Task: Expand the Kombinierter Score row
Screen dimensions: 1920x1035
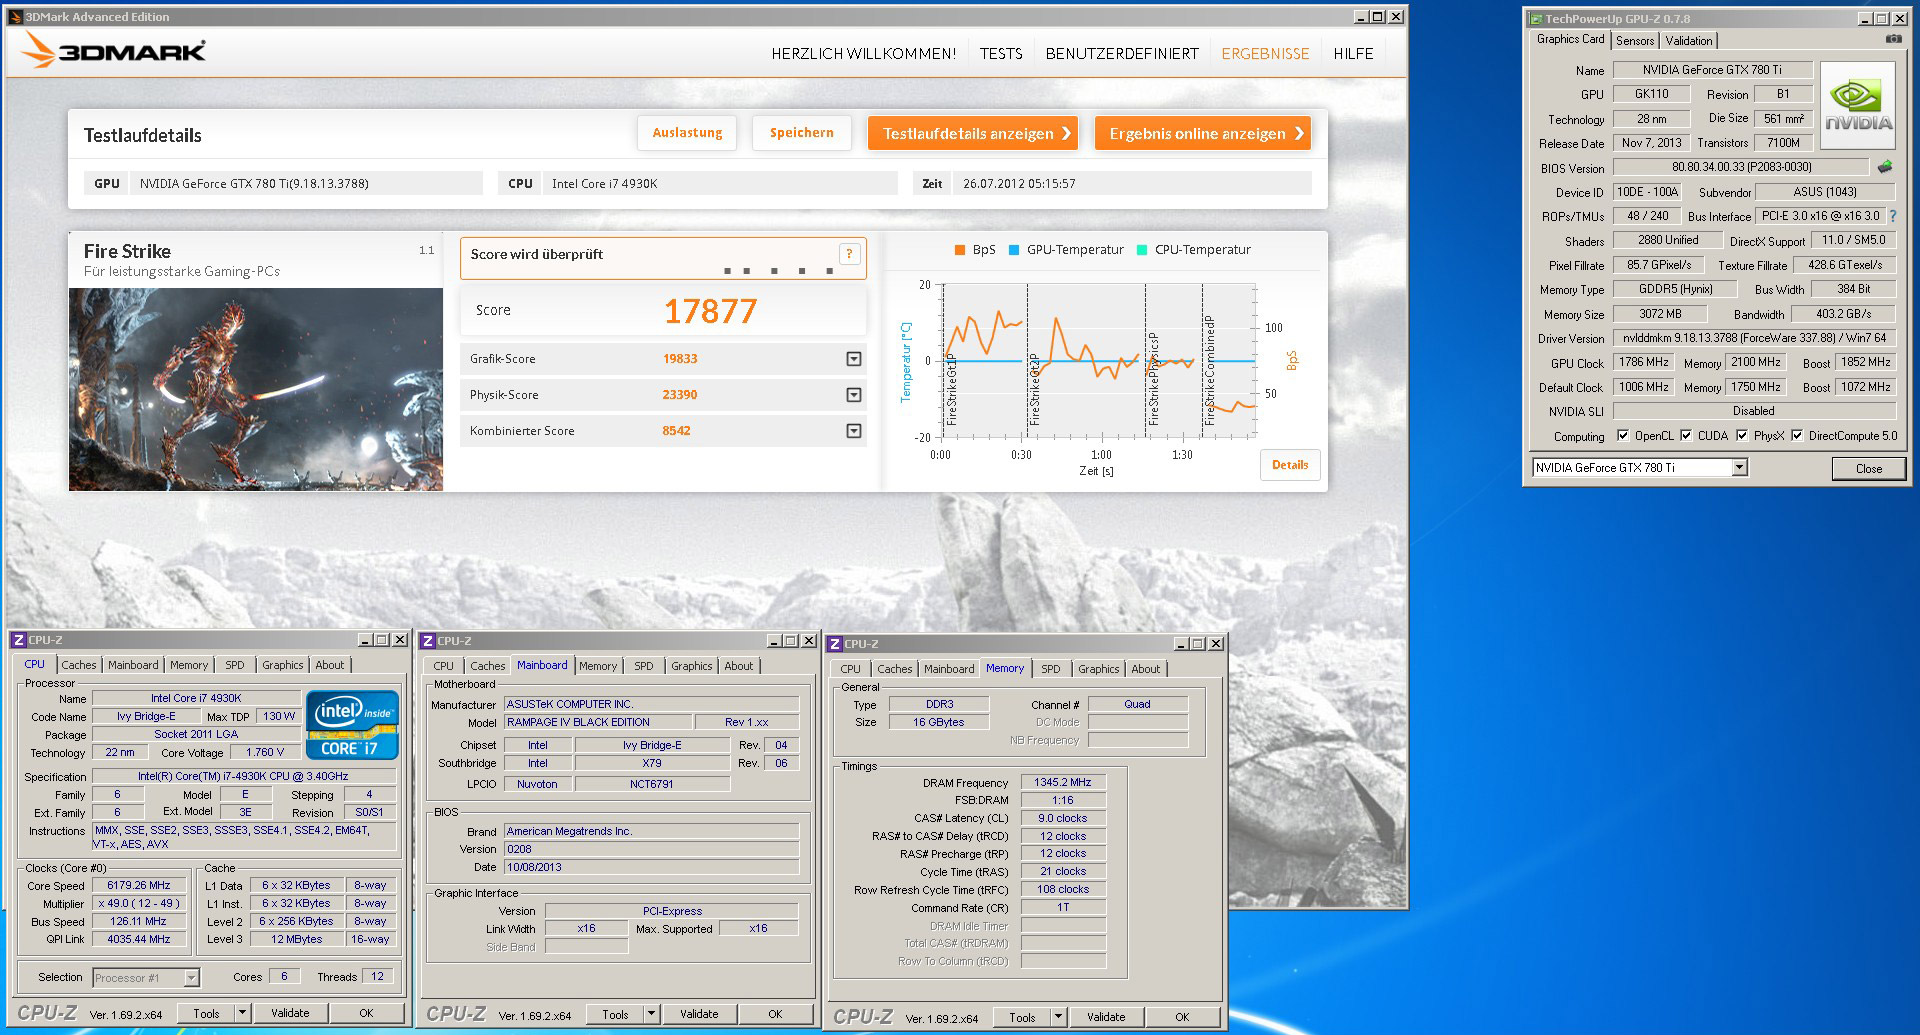Action: [853, 431]
